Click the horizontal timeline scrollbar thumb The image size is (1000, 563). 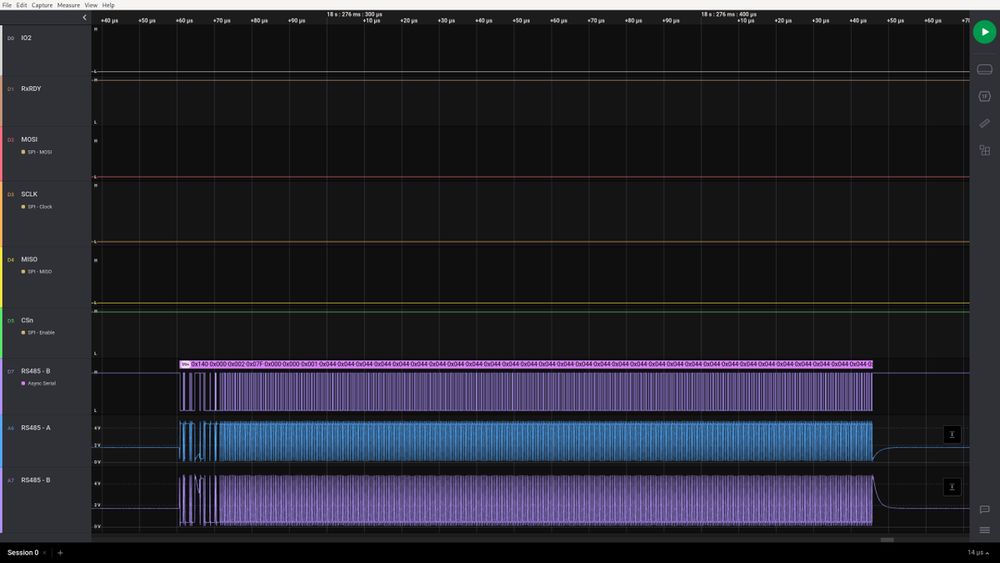pyautogui.click(x=886, y=540)
